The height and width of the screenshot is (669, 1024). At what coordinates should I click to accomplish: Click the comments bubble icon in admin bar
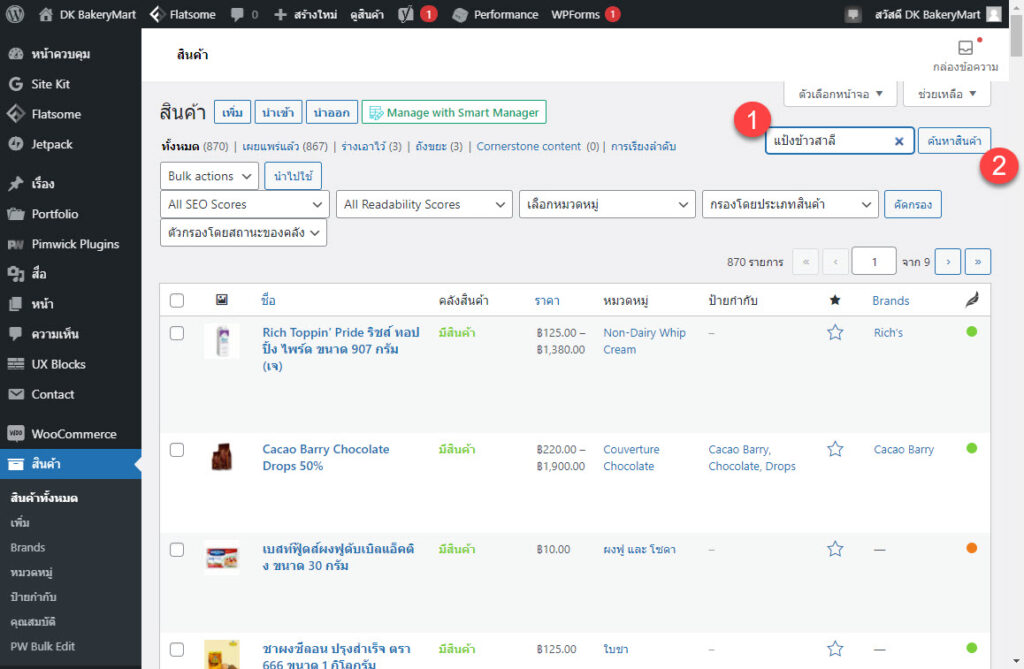click(237, 14)
